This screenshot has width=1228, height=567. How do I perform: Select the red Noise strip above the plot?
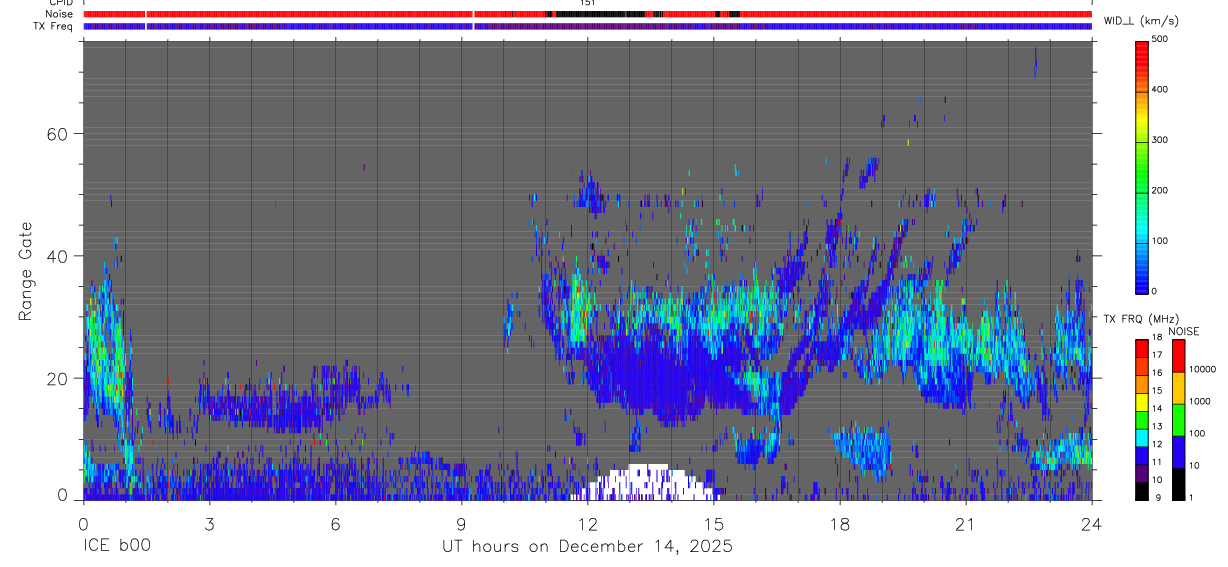[x=587, y=14]
